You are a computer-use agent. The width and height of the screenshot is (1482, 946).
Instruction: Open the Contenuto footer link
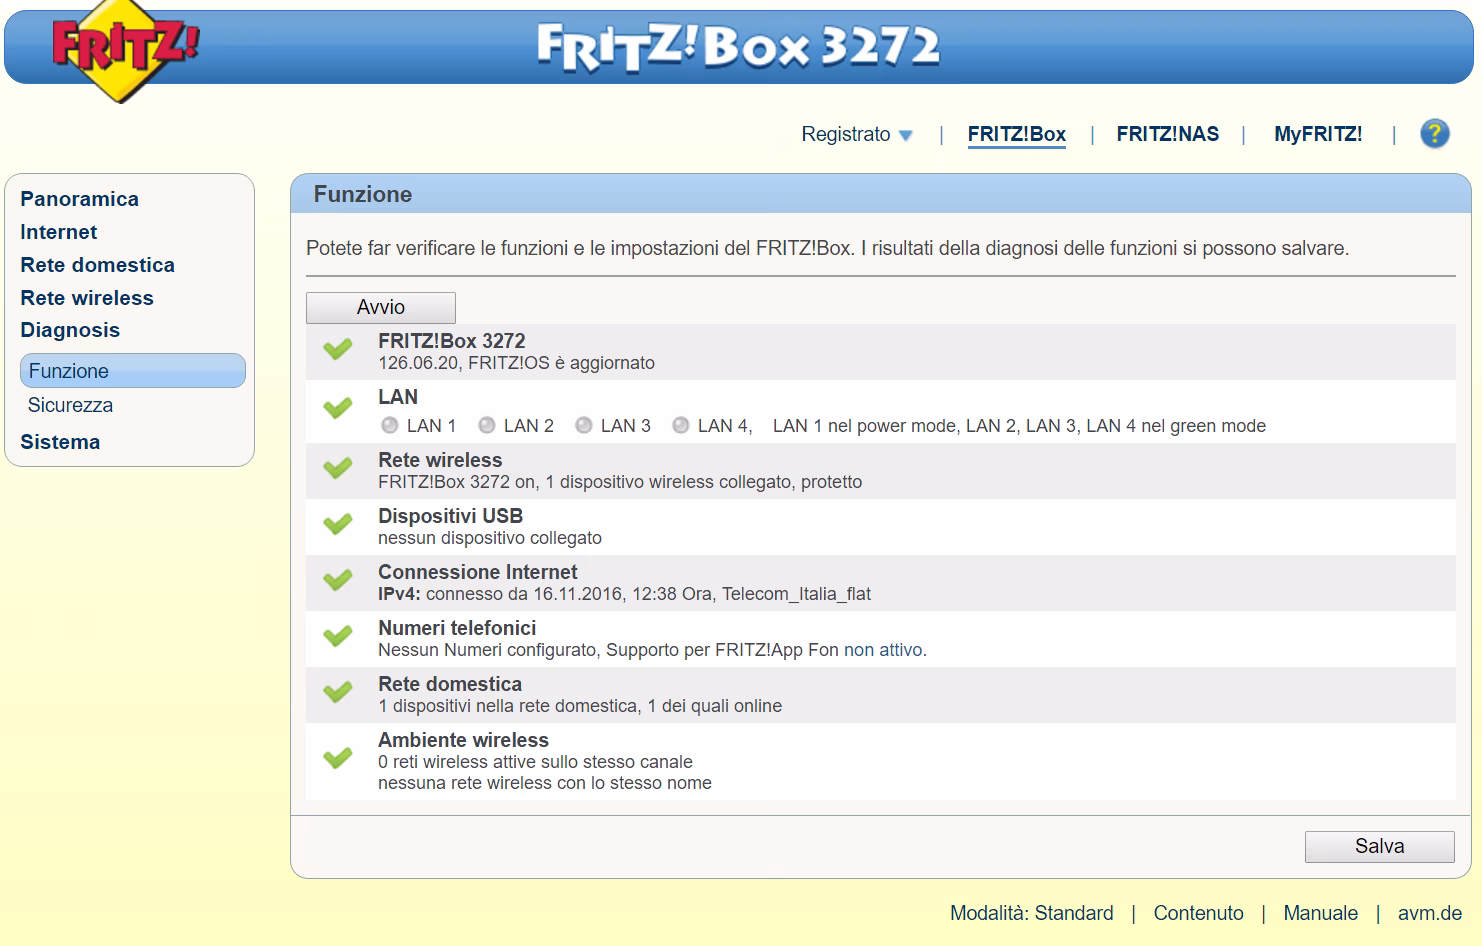(x=1199, y=913)
